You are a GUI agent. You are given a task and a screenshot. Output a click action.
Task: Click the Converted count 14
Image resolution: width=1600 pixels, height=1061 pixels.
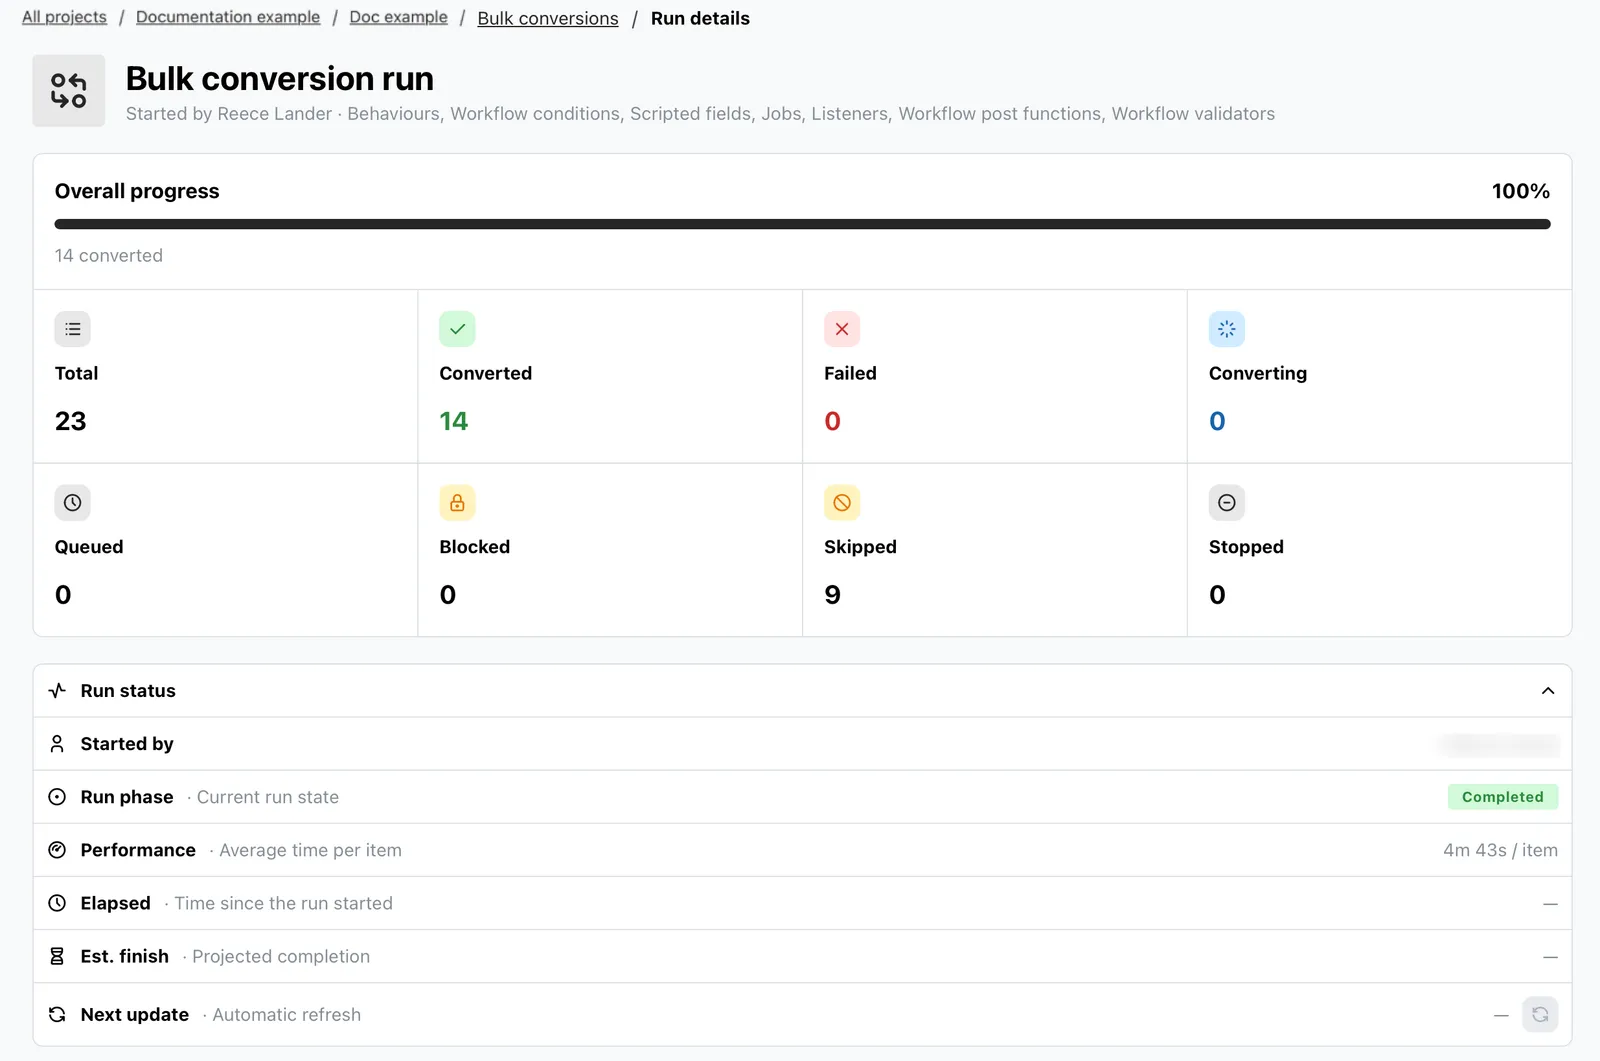pyautogui.click(x=453, y=421)
